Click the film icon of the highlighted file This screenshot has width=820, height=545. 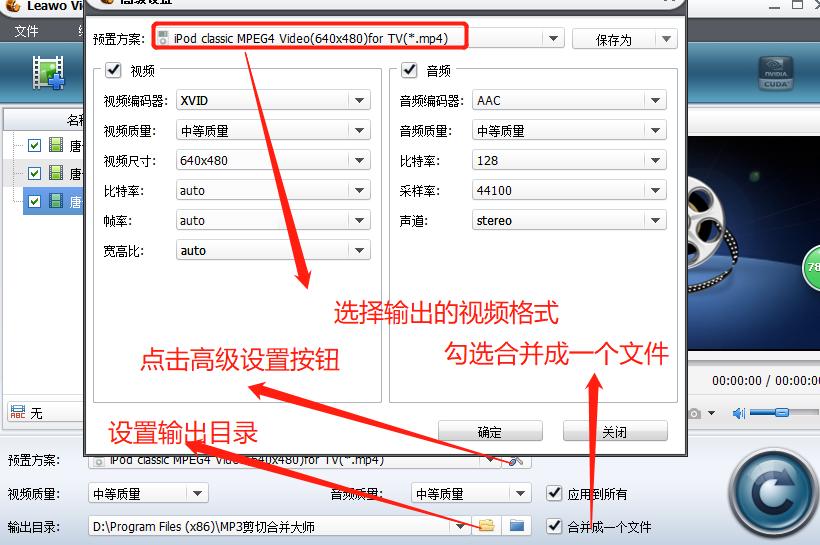(x=56, y=201)
